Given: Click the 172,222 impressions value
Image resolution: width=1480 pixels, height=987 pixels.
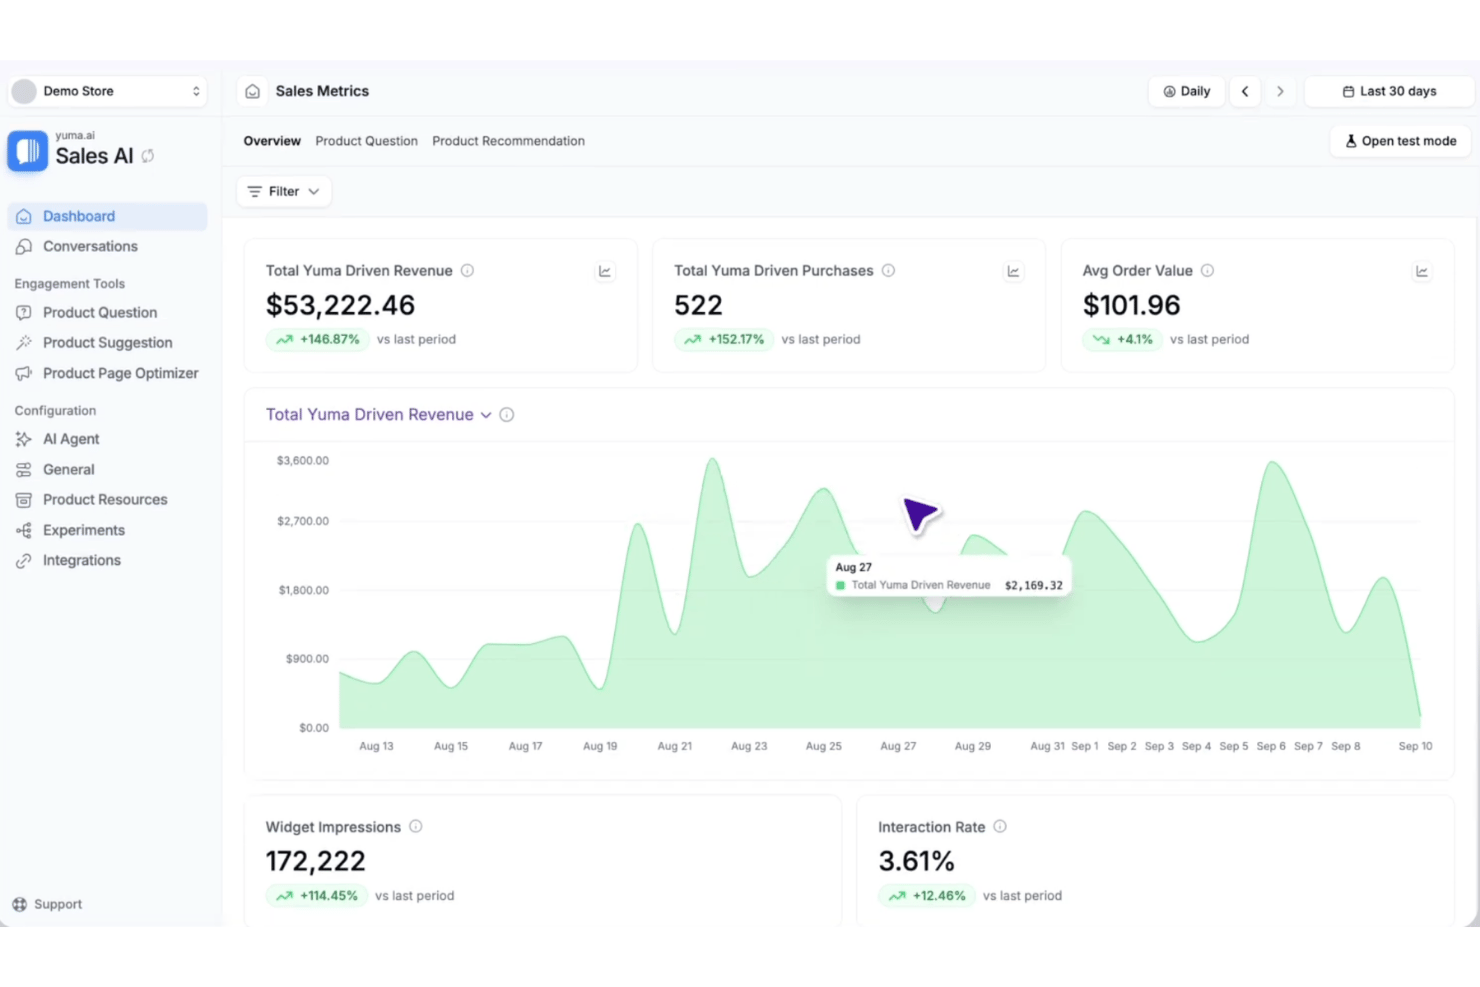Looking at the screenshot, I should click(315, 861).
